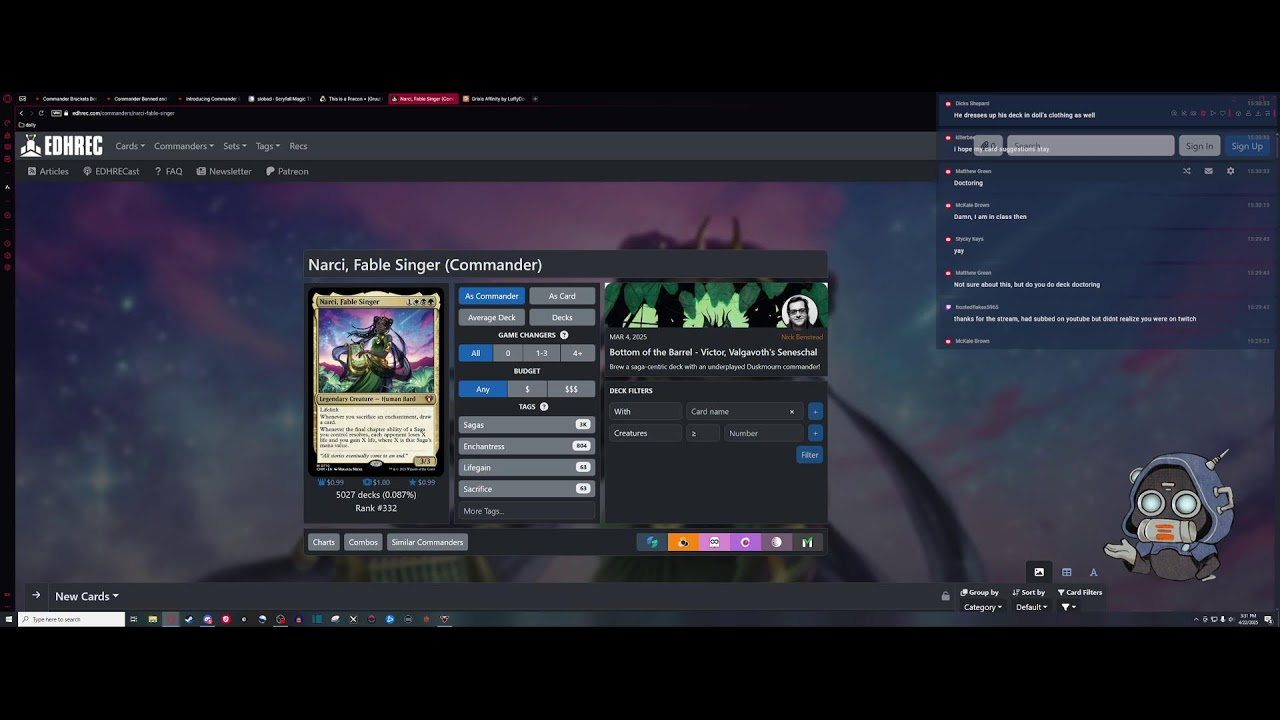Click the Decks button

(562, 317)
